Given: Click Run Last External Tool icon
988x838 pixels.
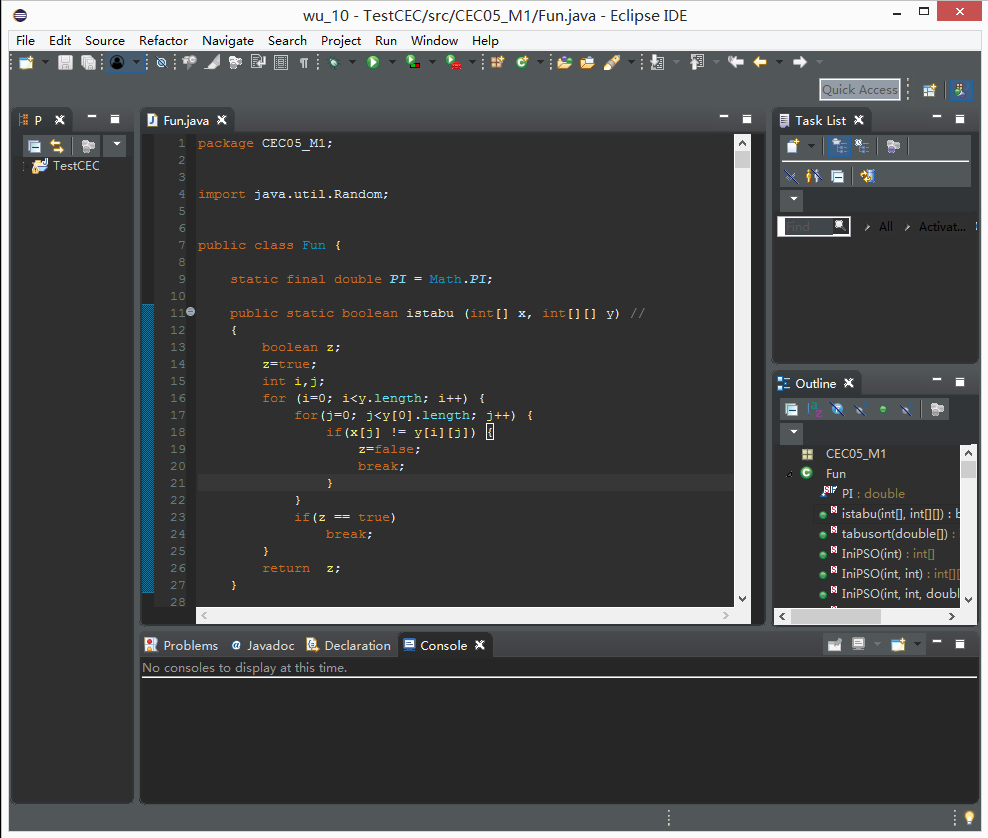Looking at the screenshot, I should click(453, 62).
